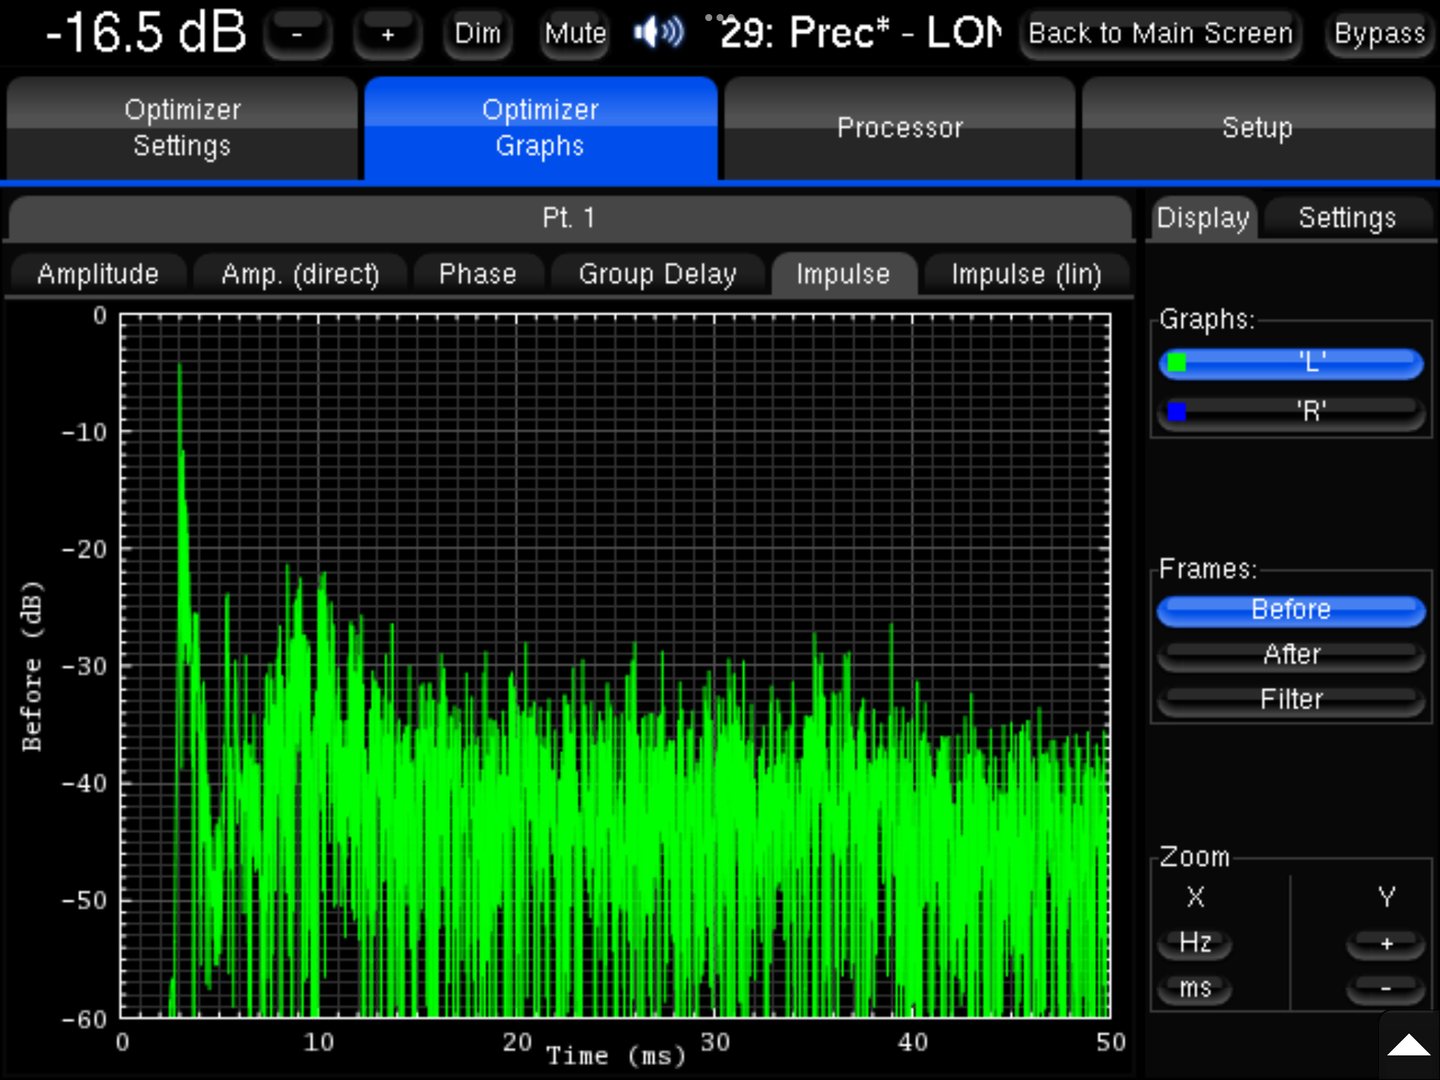Select the Filter frame
1440x1080 pixels.
[x=1291, y=700]
